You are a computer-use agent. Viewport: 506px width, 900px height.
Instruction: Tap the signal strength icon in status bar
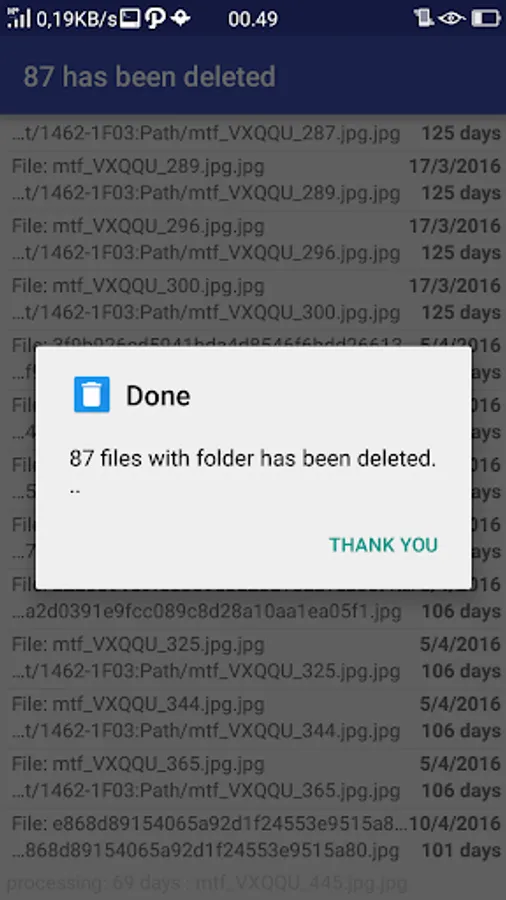[18, 18]
